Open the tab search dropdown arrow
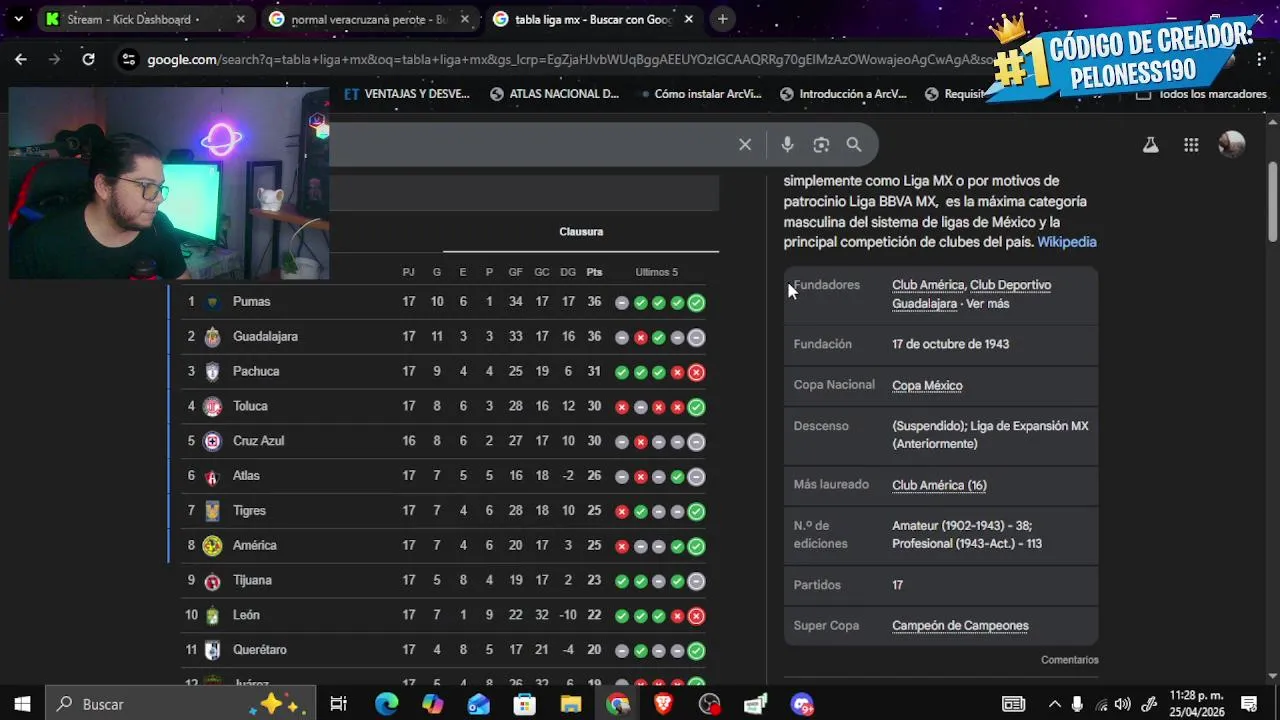This screenshot has width=1280, height=720. pyautogui.click(x=18, y=19)
